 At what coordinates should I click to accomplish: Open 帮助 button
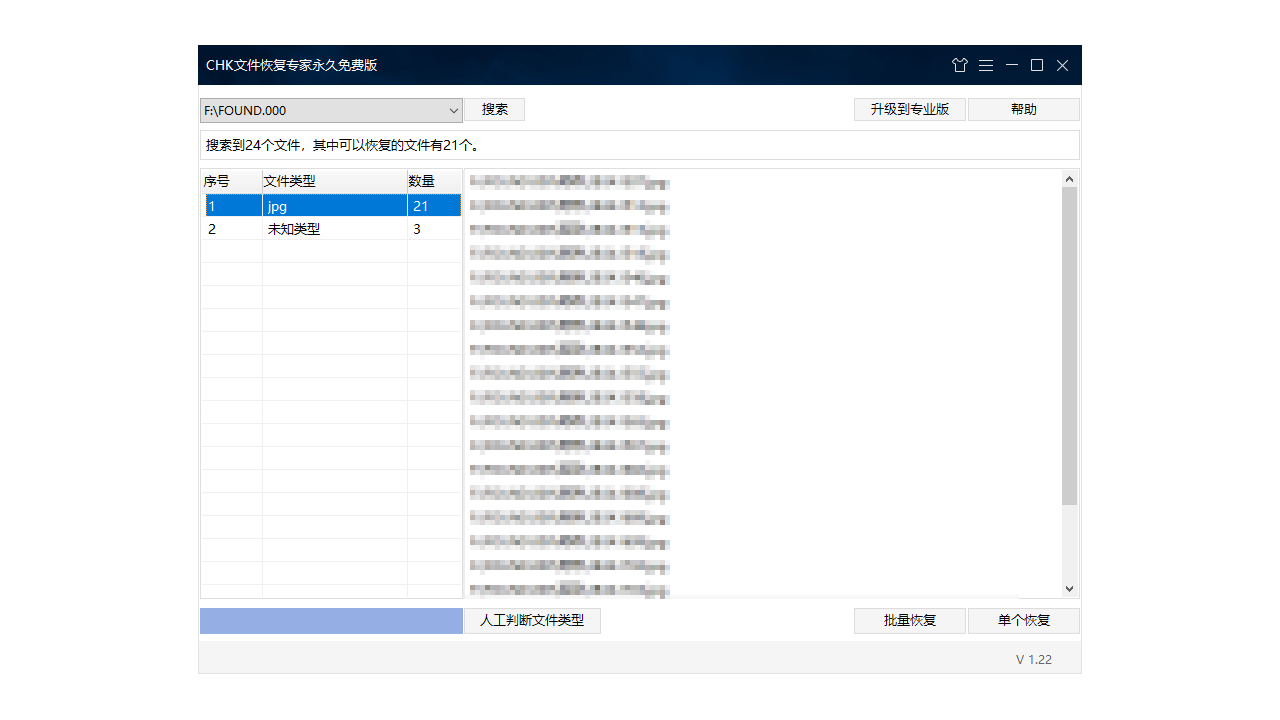point(1024,110)
